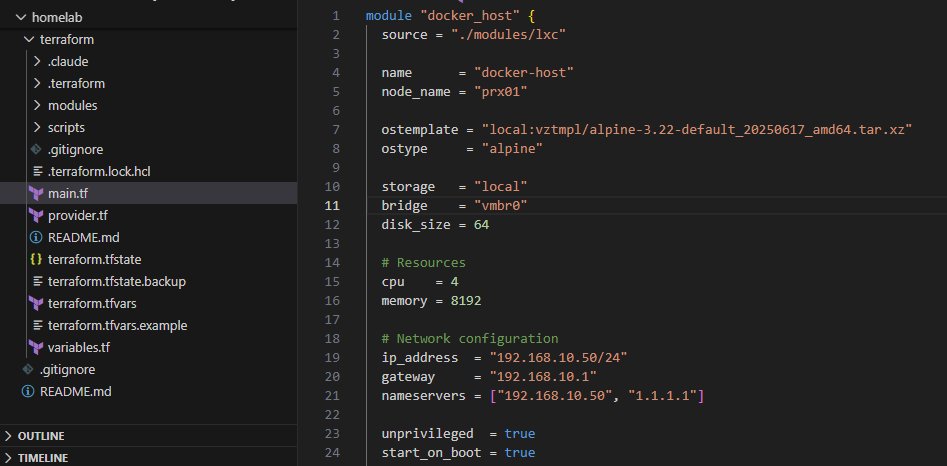Click the "docker_host" module name string
947x466 pixels.
[470, 16]
